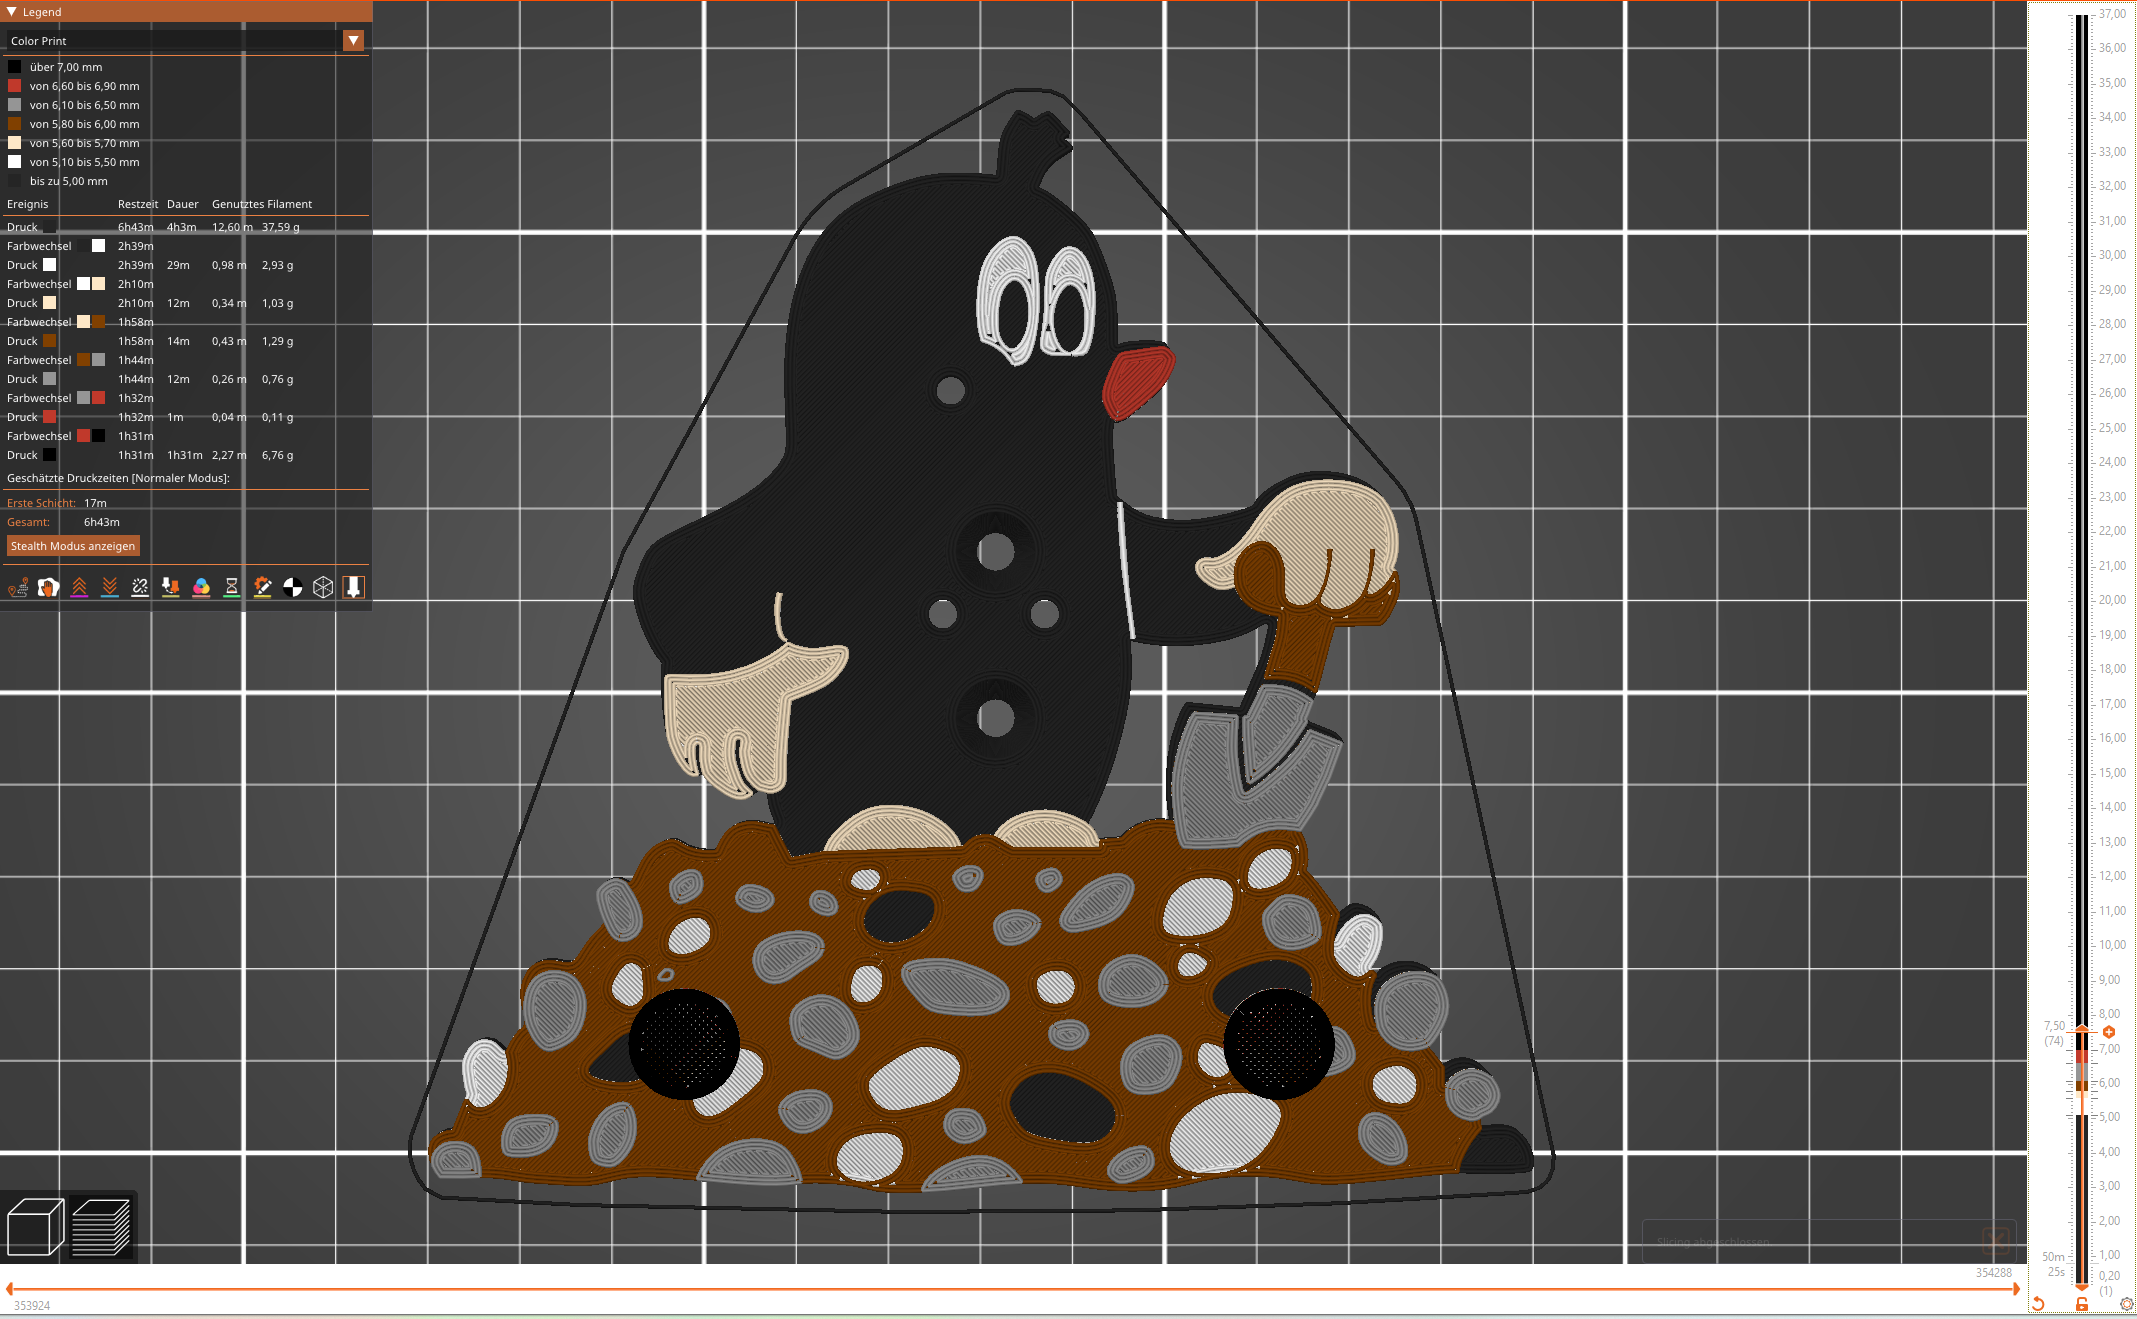Toggle pause prints using the hourglass icon

tap(230, 587)
